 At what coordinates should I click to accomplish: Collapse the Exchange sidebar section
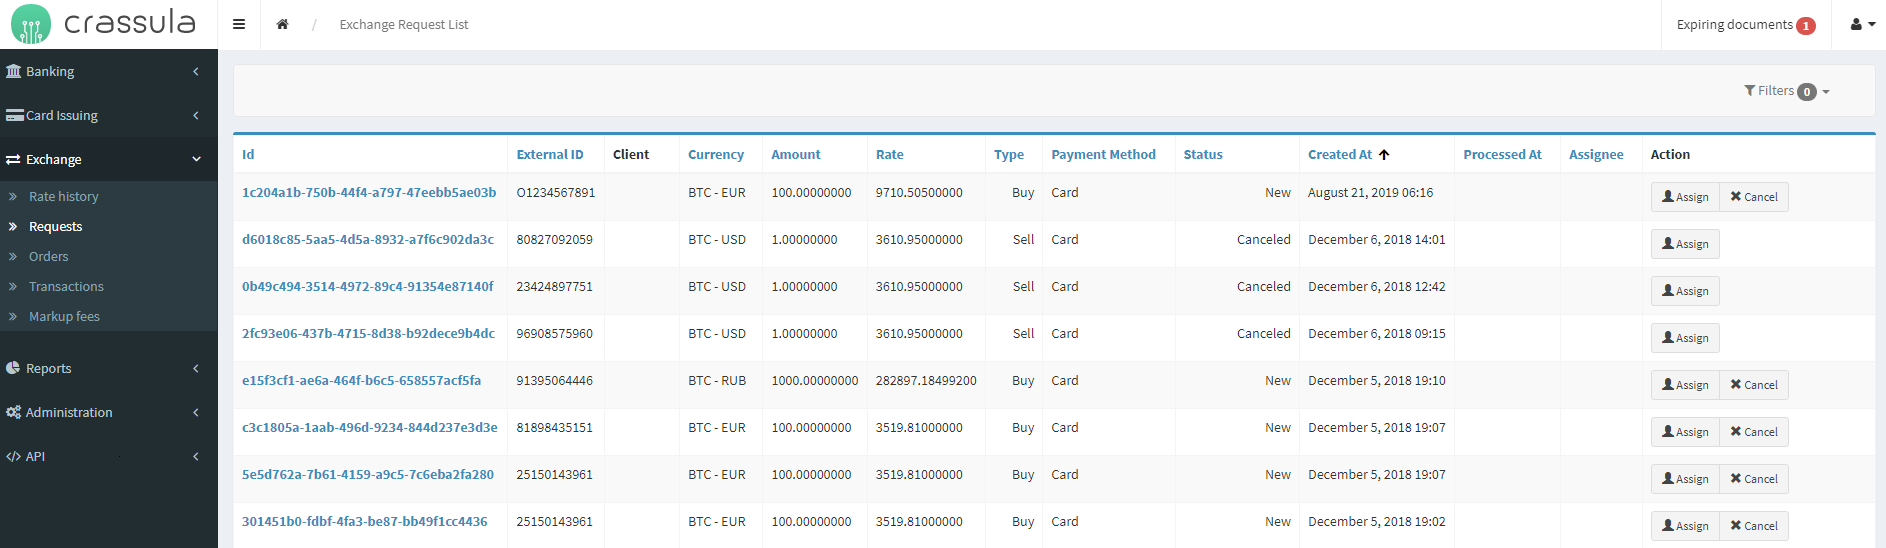click(x=108, y=159)
